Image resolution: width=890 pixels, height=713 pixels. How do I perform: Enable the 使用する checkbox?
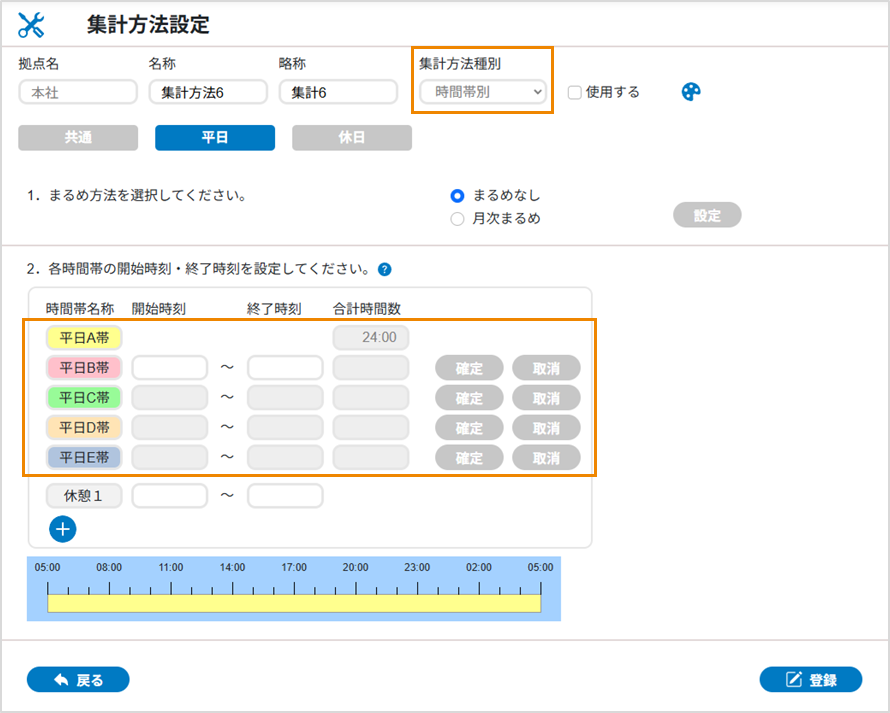(x=573, y=91)
